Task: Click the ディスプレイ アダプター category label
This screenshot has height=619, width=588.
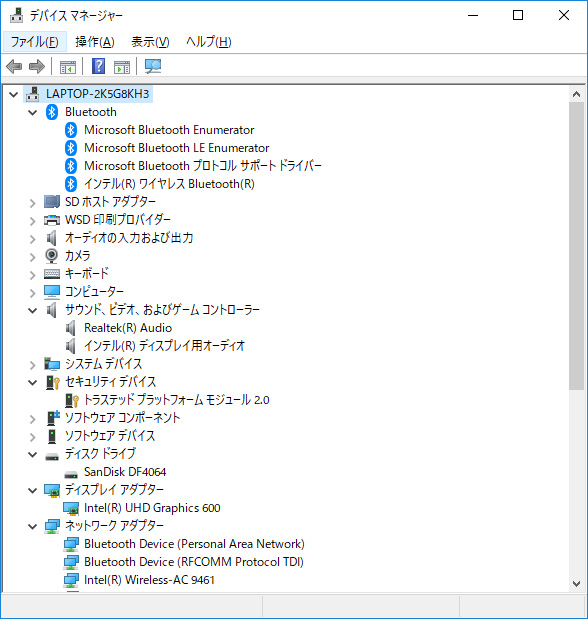Action: [114, 490]
